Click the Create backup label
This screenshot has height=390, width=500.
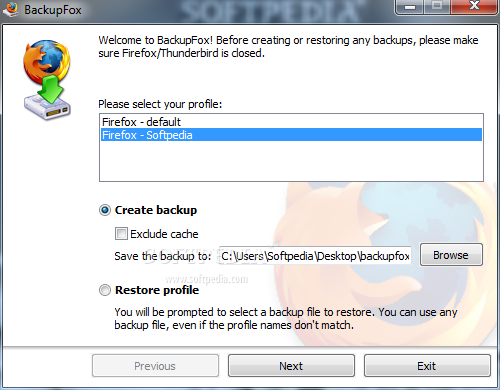point(156,210)
